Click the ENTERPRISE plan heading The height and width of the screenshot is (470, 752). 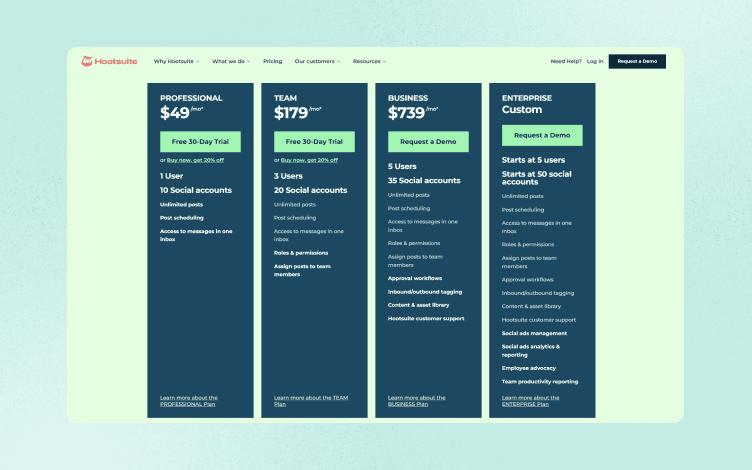click(527, 98)
